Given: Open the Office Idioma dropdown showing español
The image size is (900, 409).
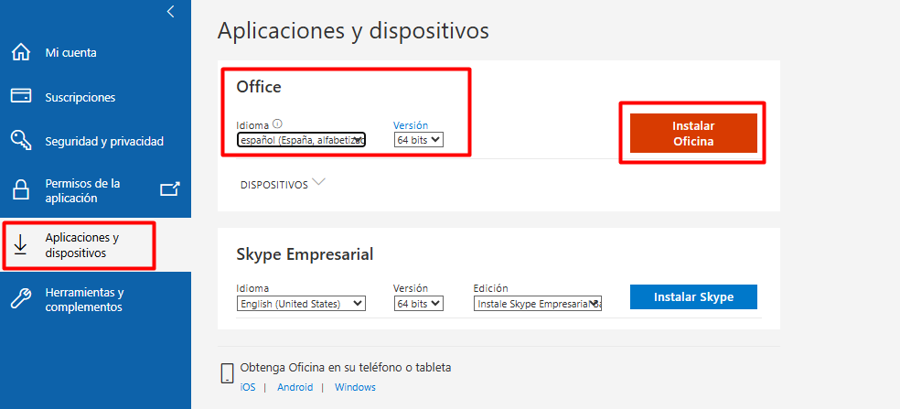Looking at the screenshot, I should tap(301, 139).
